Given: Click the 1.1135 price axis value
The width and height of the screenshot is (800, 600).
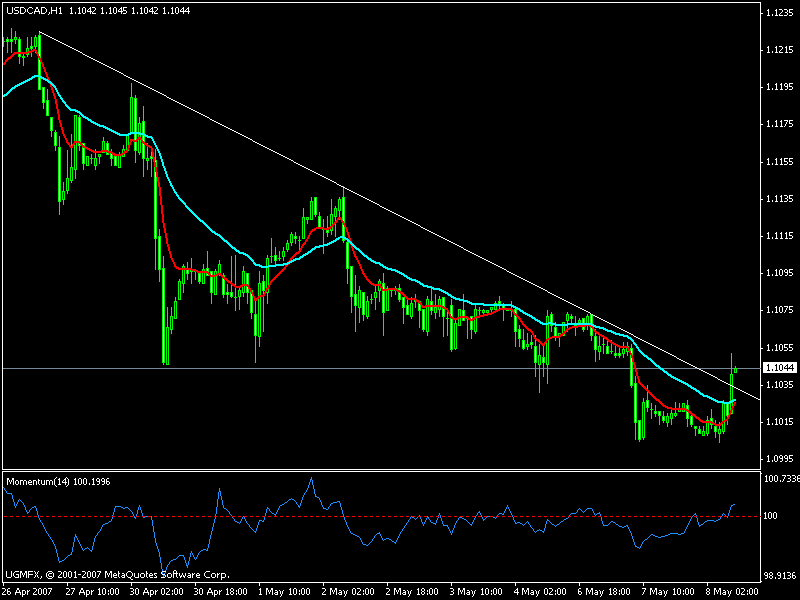Looking at the screenshot, I should click(778, 199).
